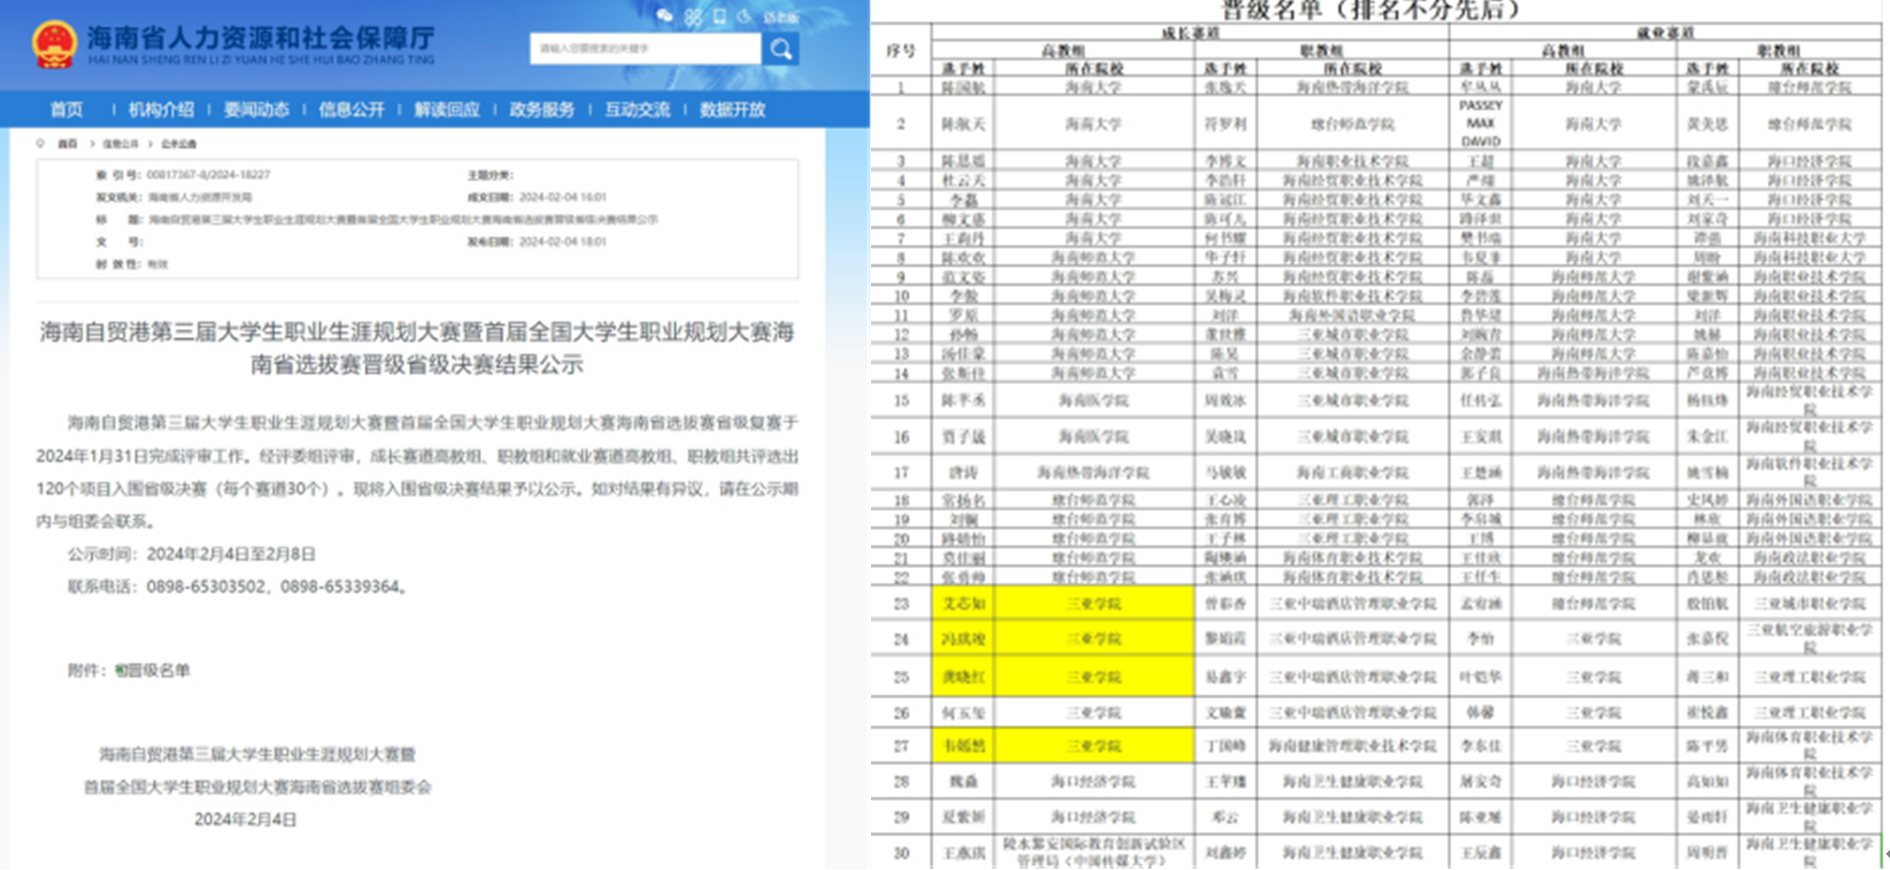Click the crescent moon icon in header
The width and height of the screenshot is (1890, 870).
click(745, 16)
